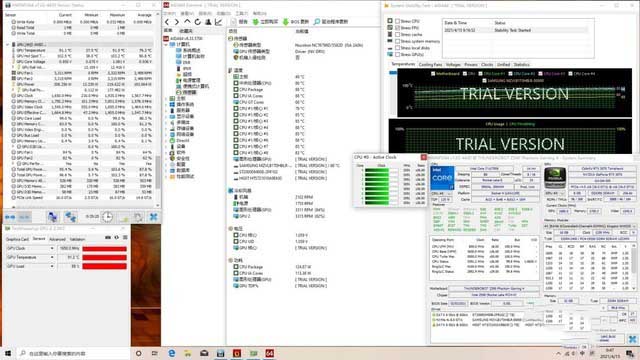The height and width of the screenshot is (360, 640).
Task: Click GPU-Z refresh icon
Action: pos(116,238)
